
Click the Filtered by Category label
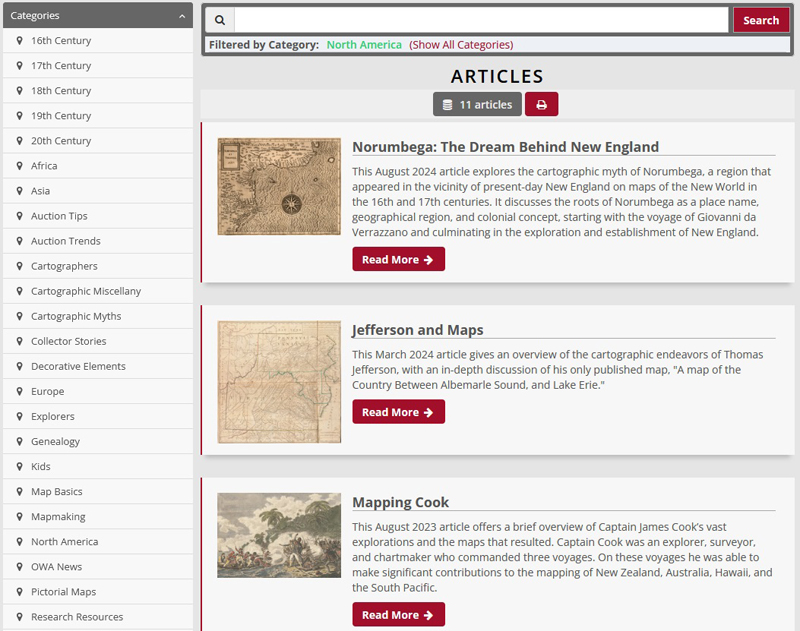click(264, 45)
